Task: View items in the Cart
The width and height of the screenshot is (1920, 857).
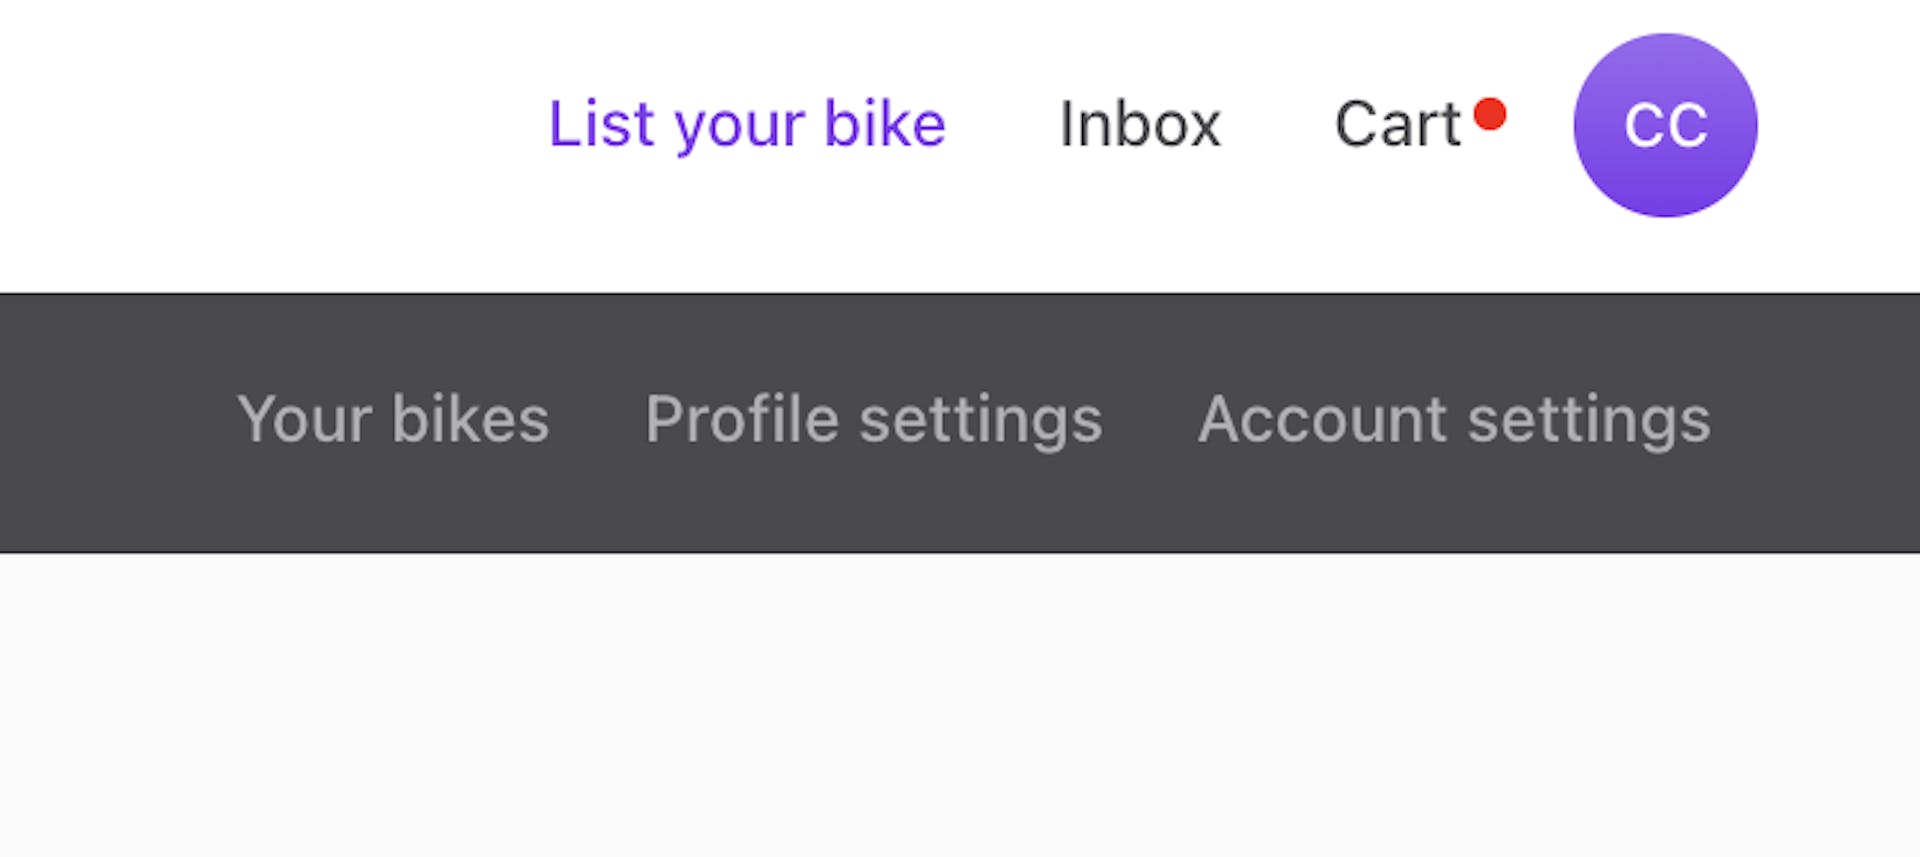Action: tap(1398, 125)
